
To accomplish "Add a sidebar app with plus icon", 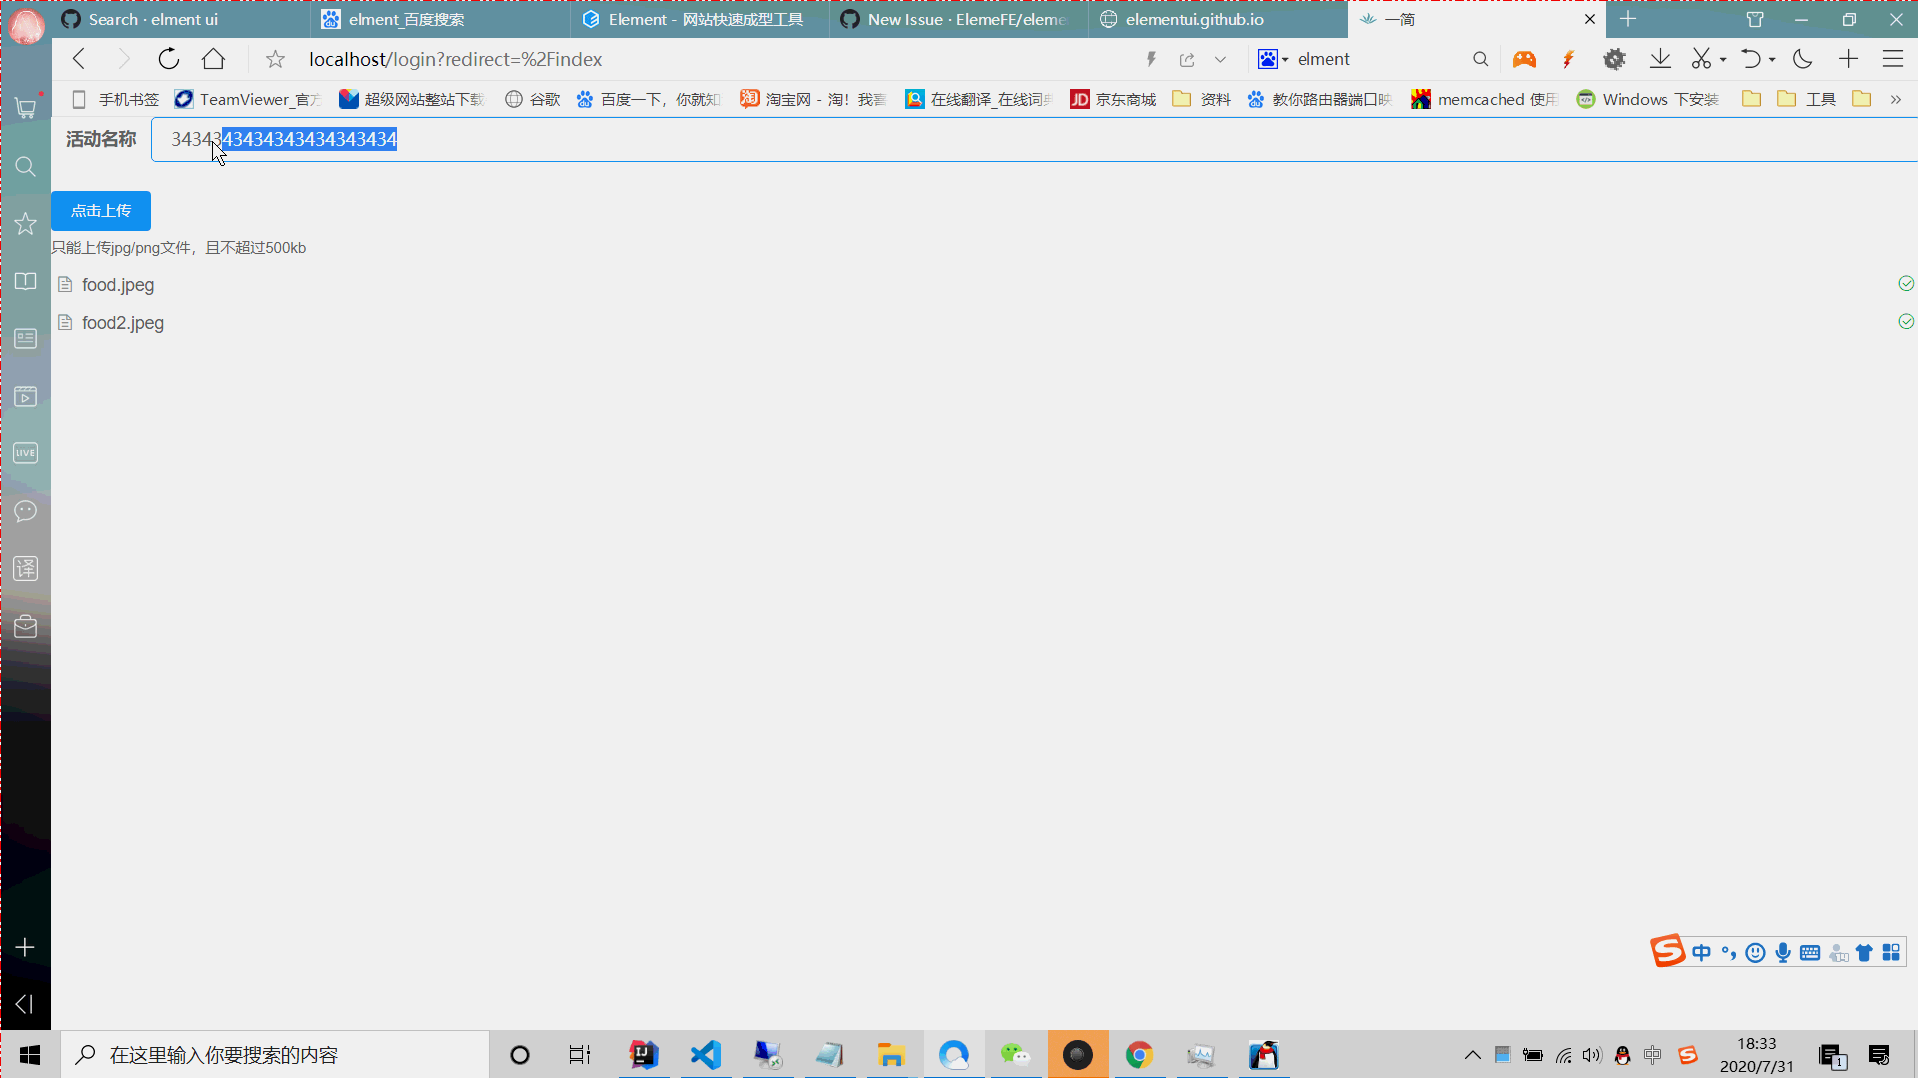I will [25, 947].
